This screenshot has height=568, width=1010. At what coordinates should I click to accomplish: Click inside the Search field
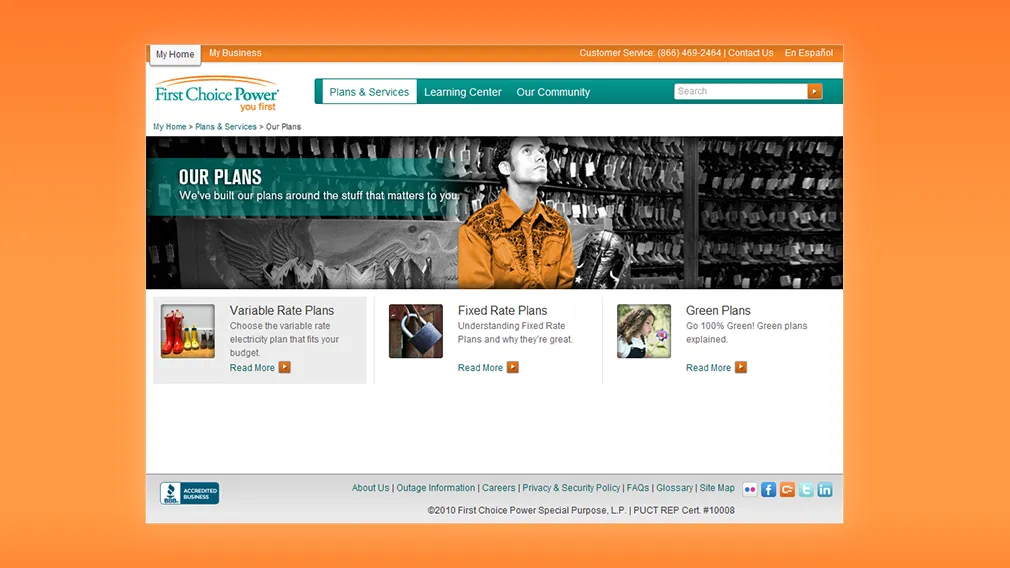pyautogui.click(x=741, y=91)
